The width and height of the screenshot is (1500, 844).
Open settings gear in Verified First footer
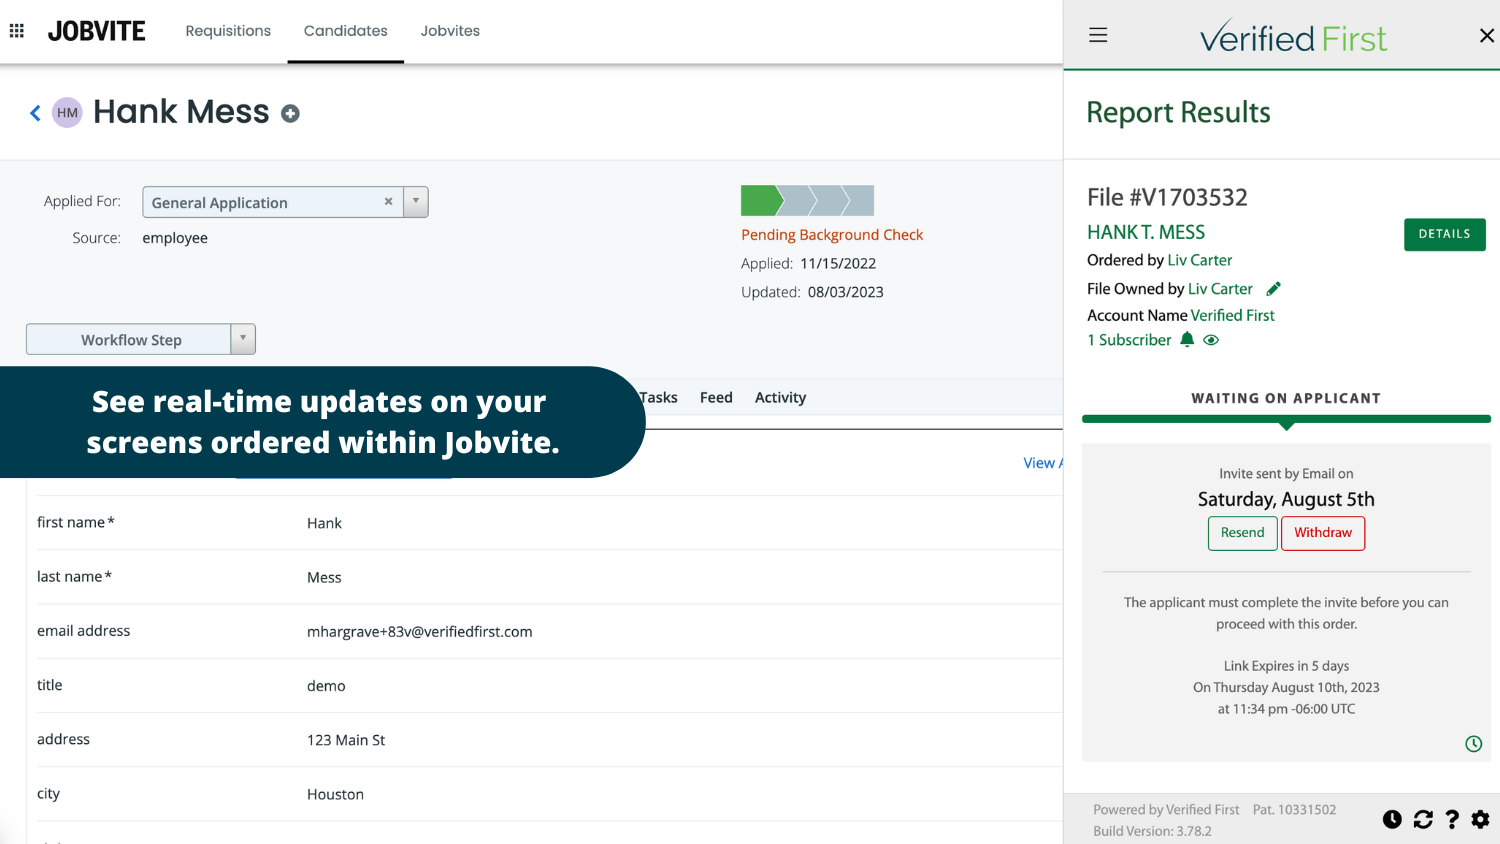coord(1480,820)
